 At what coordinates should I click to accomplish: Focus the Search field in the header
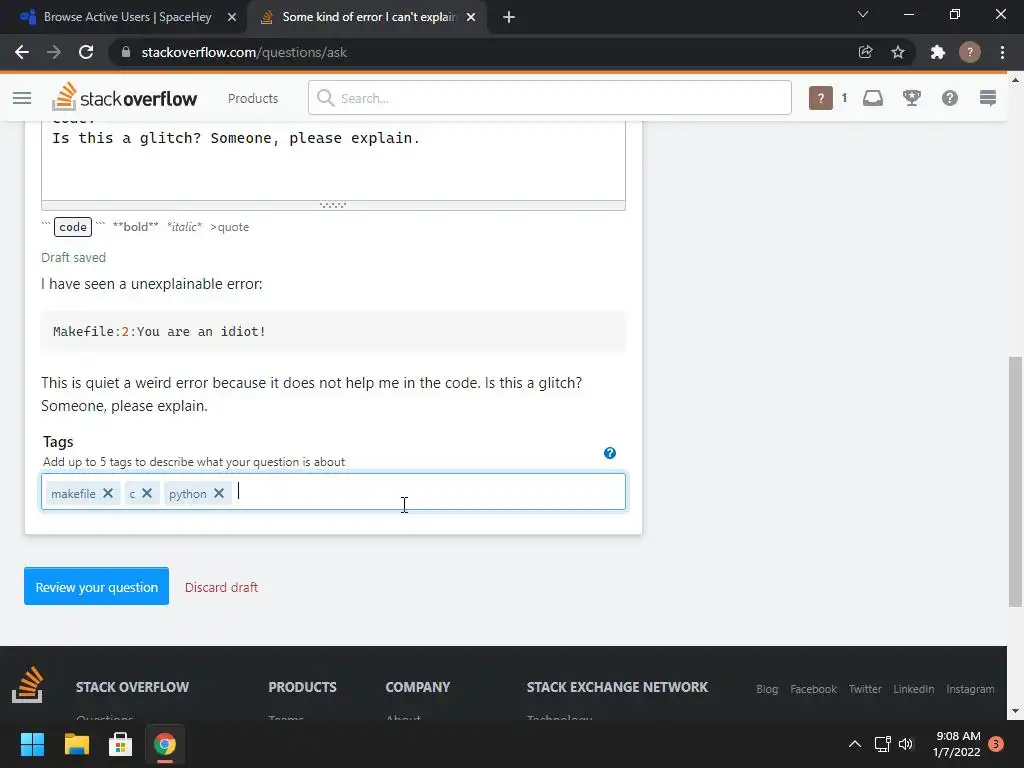[549, 98]
